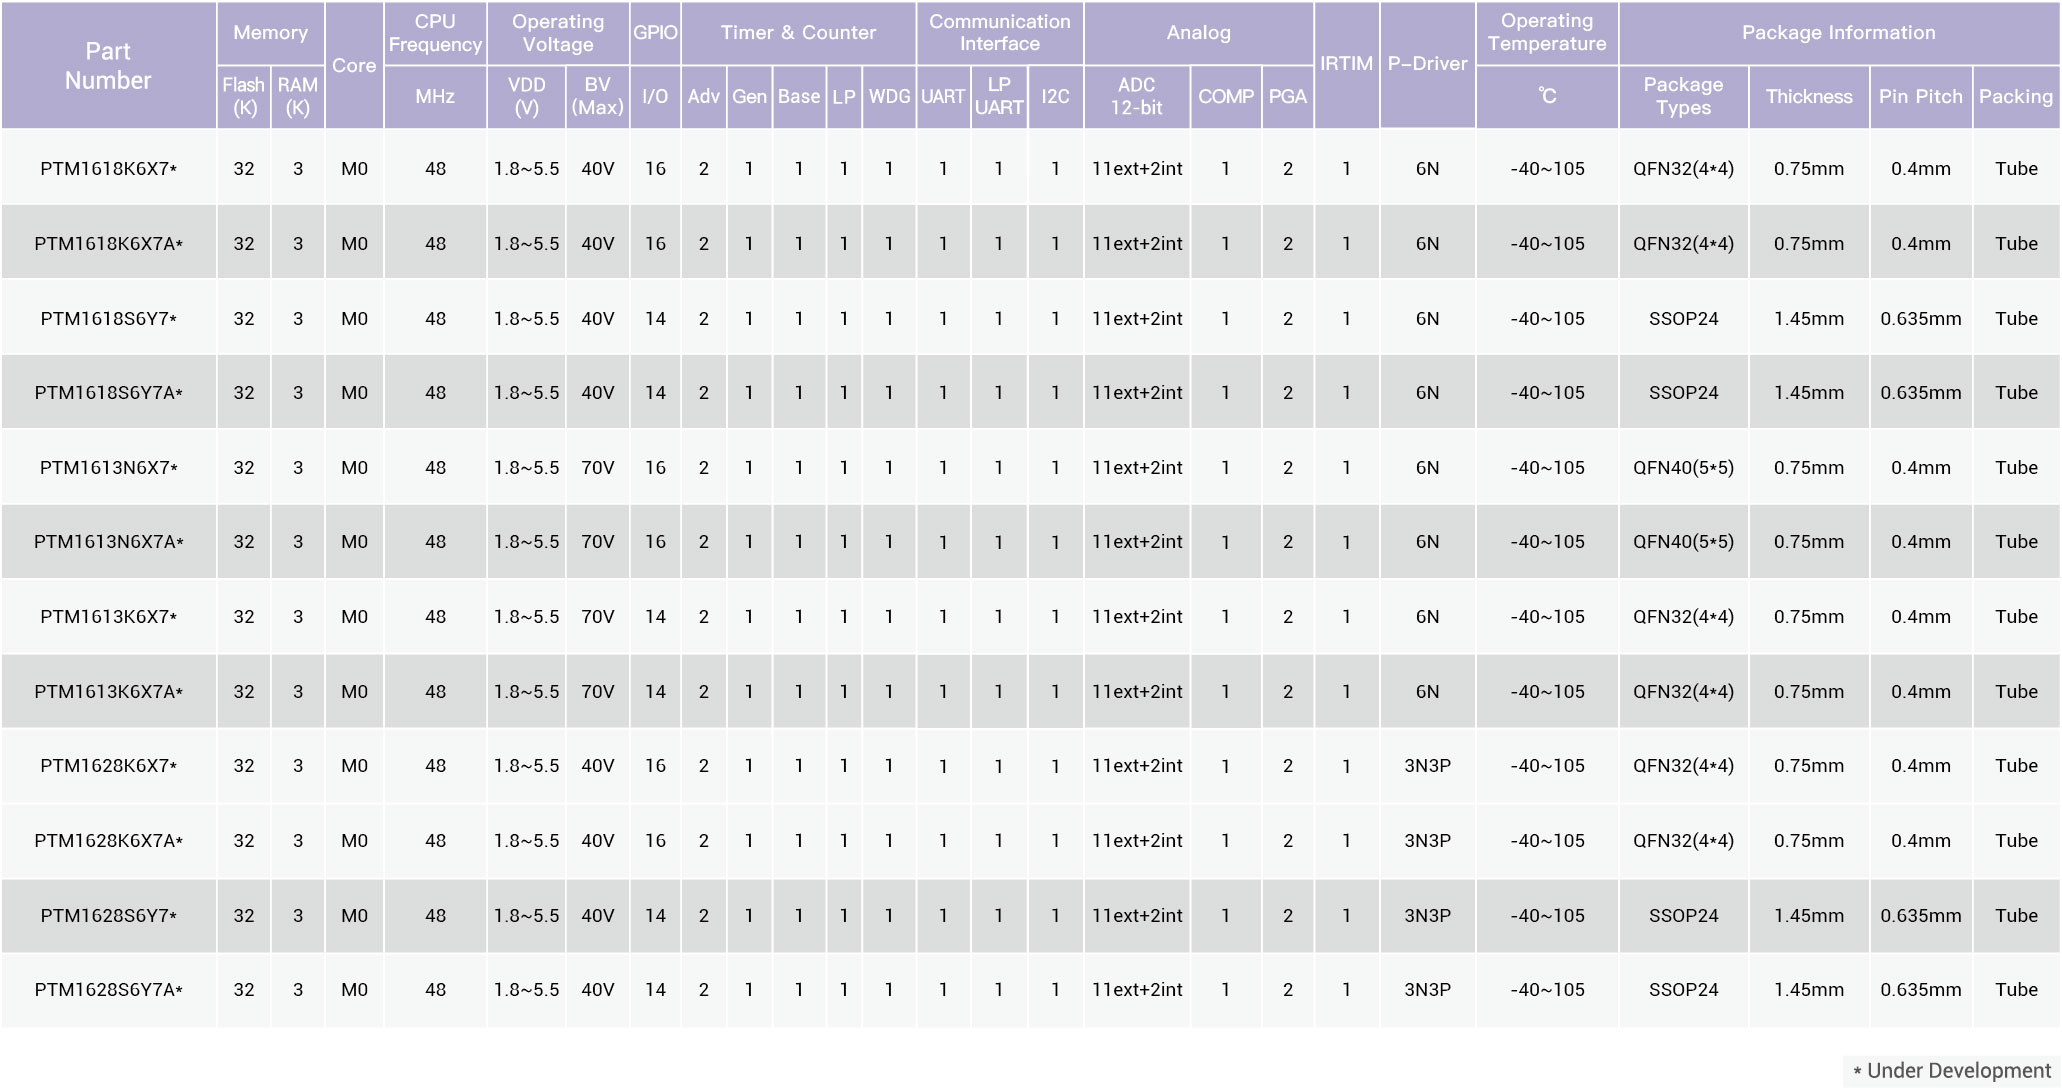2062x1088 pixels.
Task: Click the SSOP24 cell for PTM1618S6Y7*
Action: [1683, 319]
